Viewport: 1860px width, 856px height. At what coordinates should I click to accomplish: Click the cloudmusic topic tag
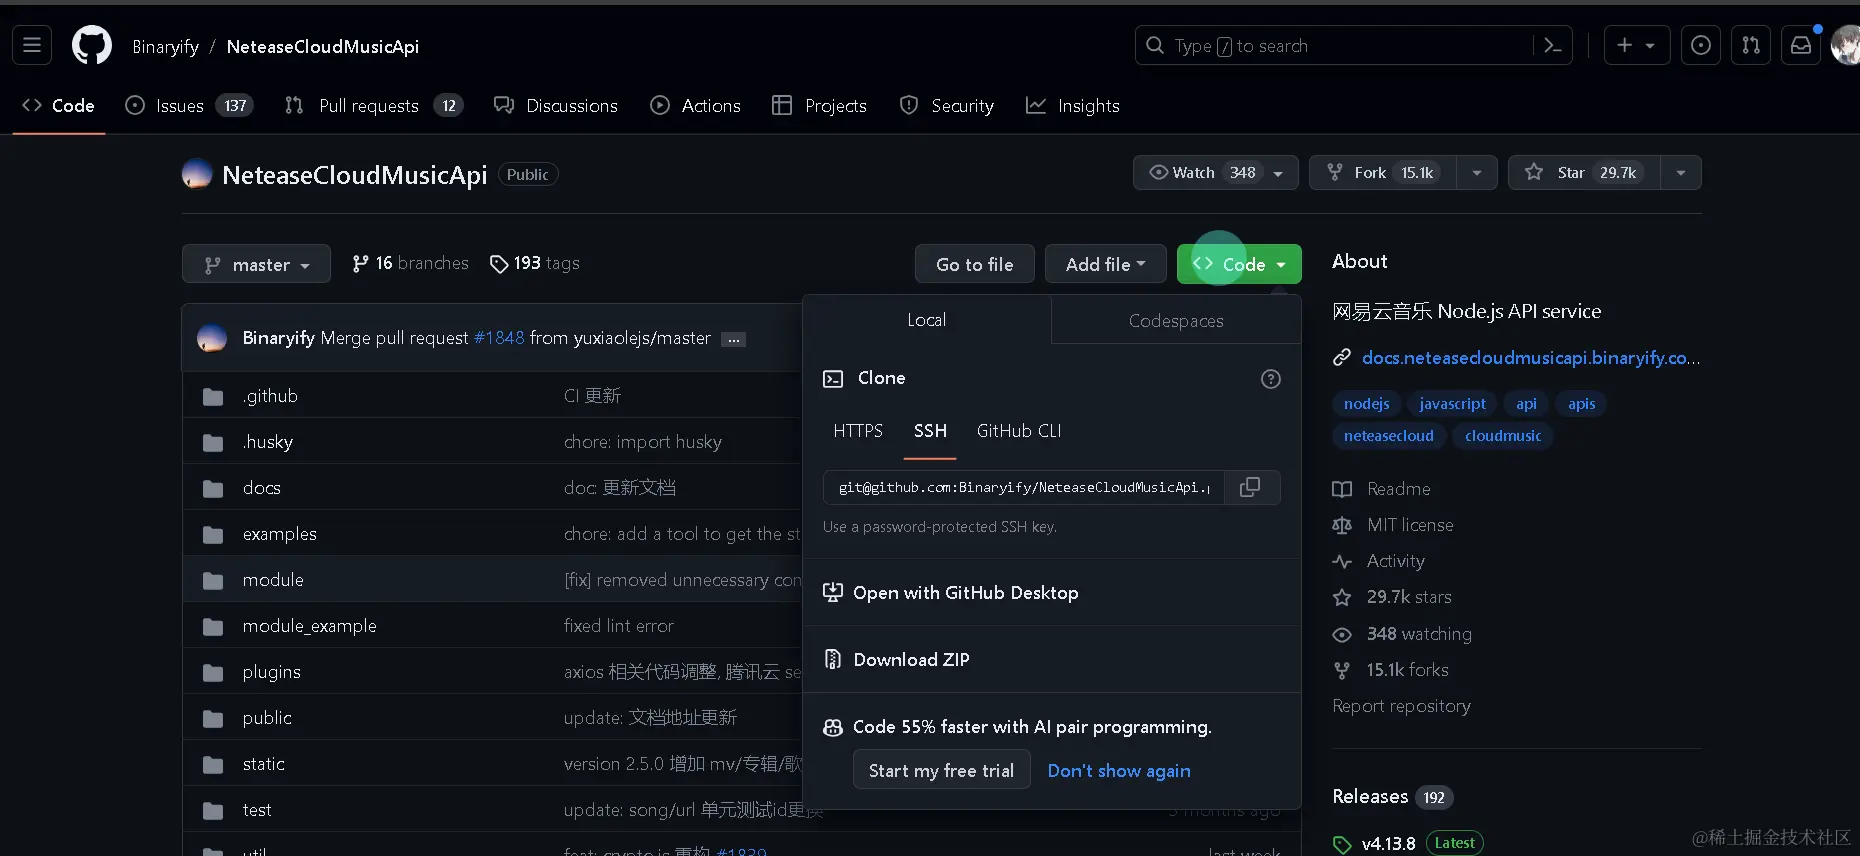pos(1503,436)
